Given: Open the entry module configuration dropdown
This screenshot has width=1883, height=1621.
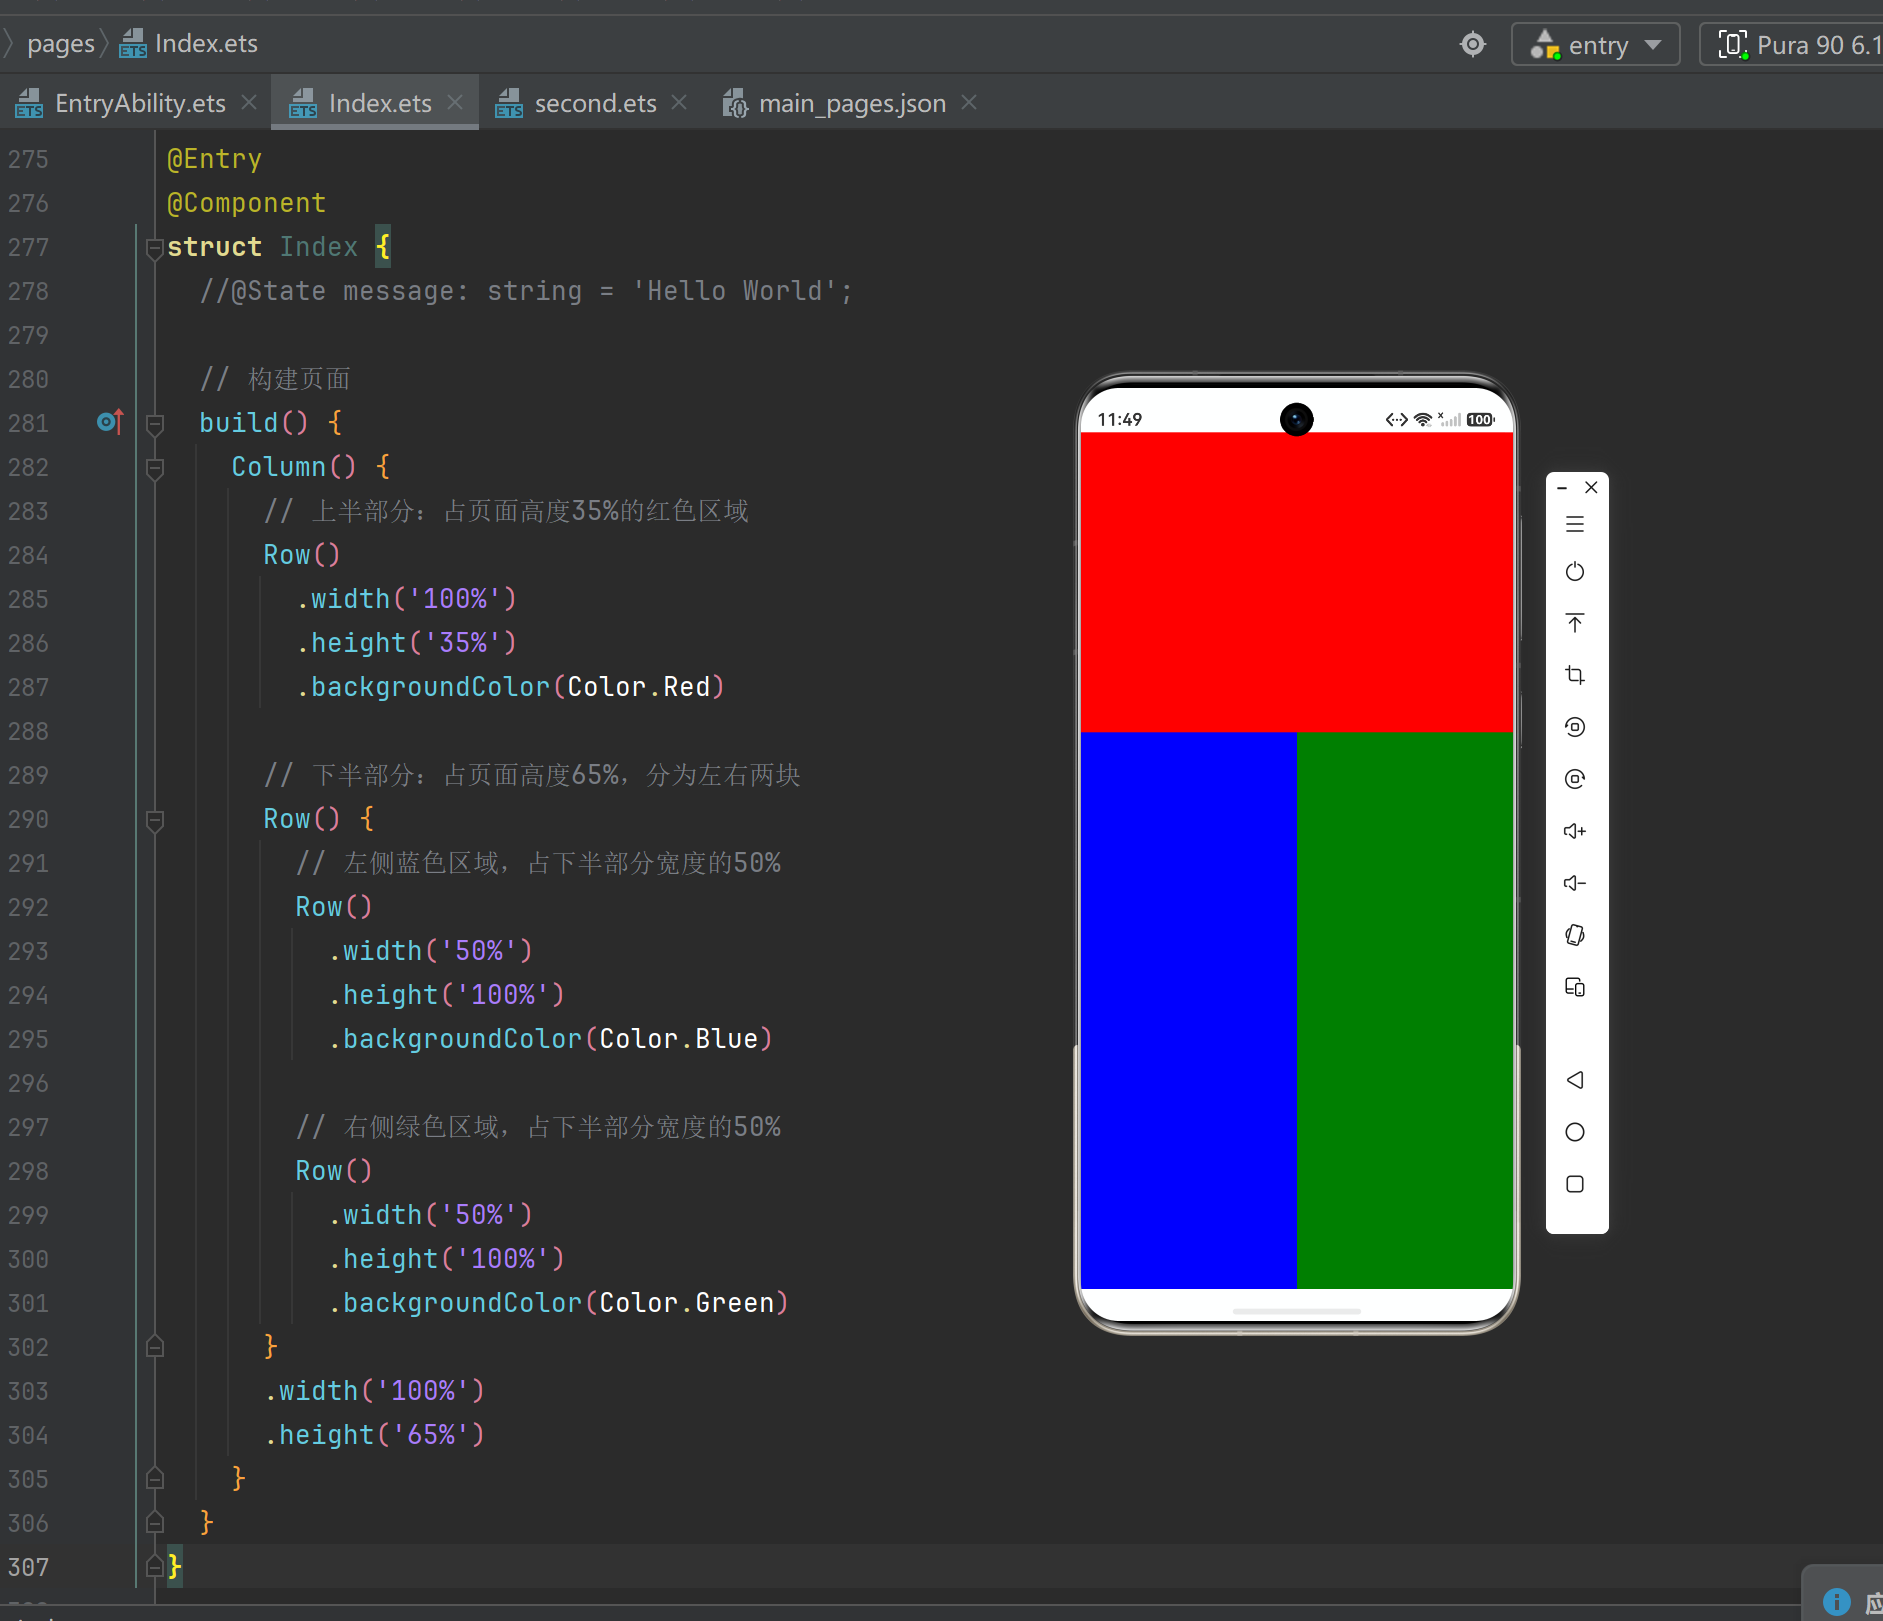Looking at the screenshot, I should 1595,44.
